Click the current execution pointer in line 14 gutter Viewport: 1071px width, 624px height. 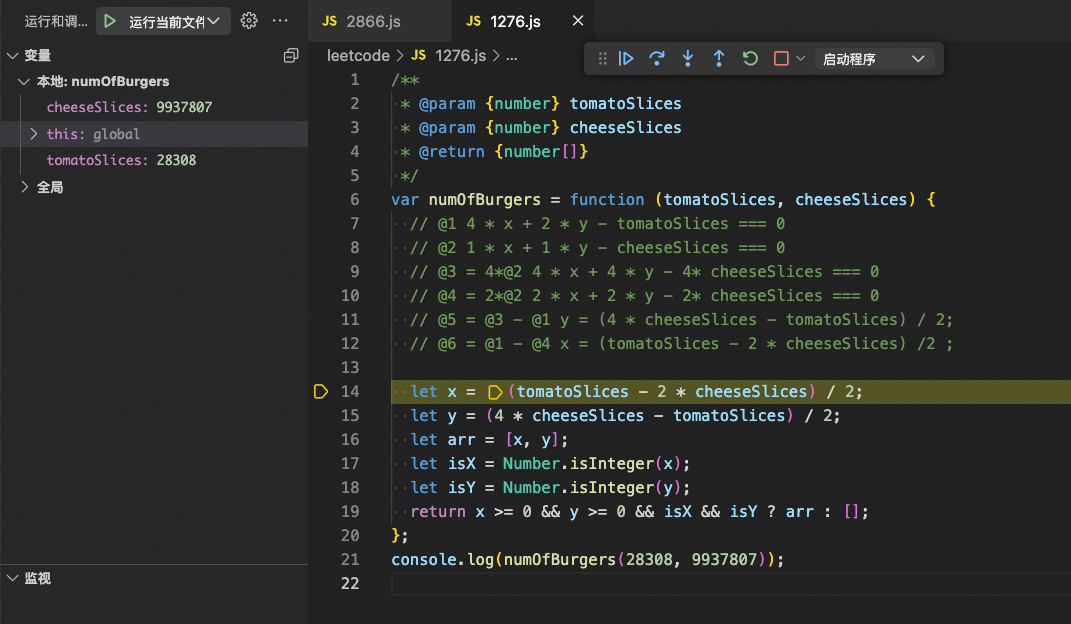tap(321, 392)
